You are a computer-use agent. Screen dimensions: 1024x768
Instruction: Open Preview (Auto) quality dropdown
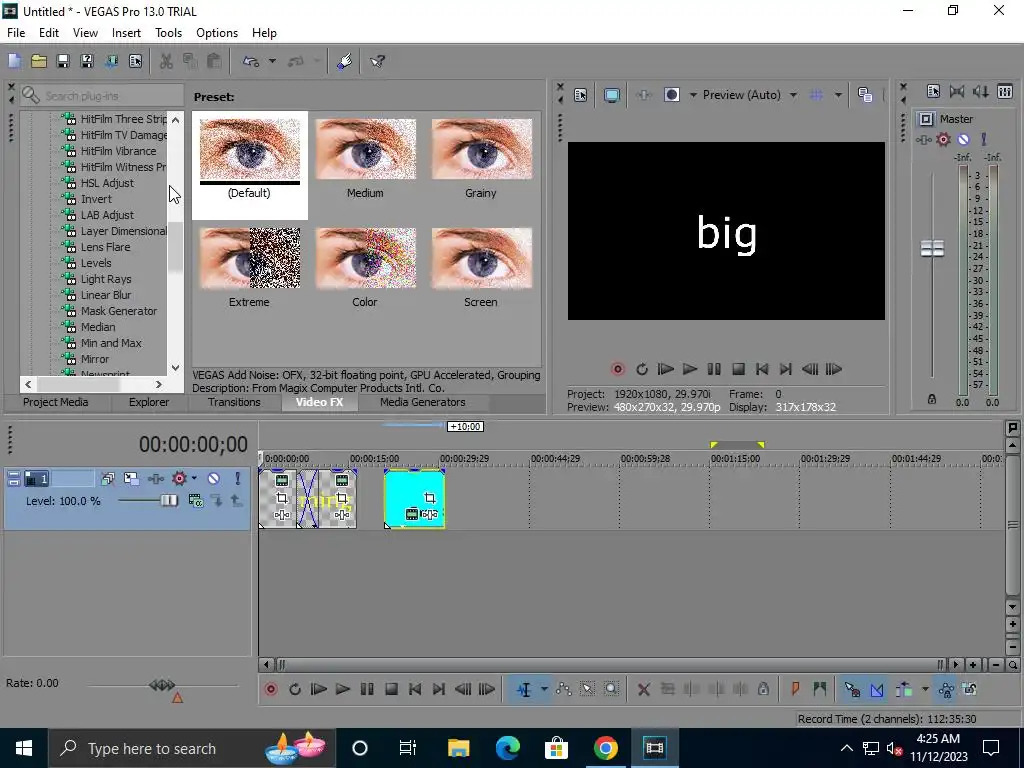click(793, 95)
